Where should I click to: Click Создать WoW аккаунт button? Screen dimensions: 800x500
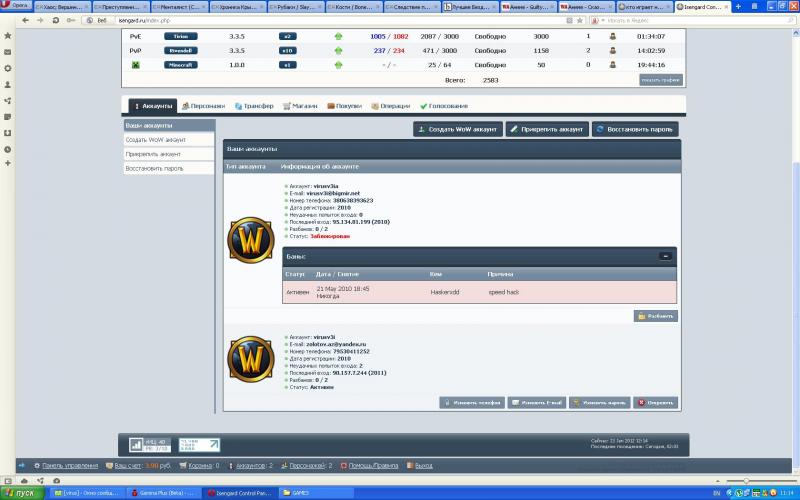458,129
